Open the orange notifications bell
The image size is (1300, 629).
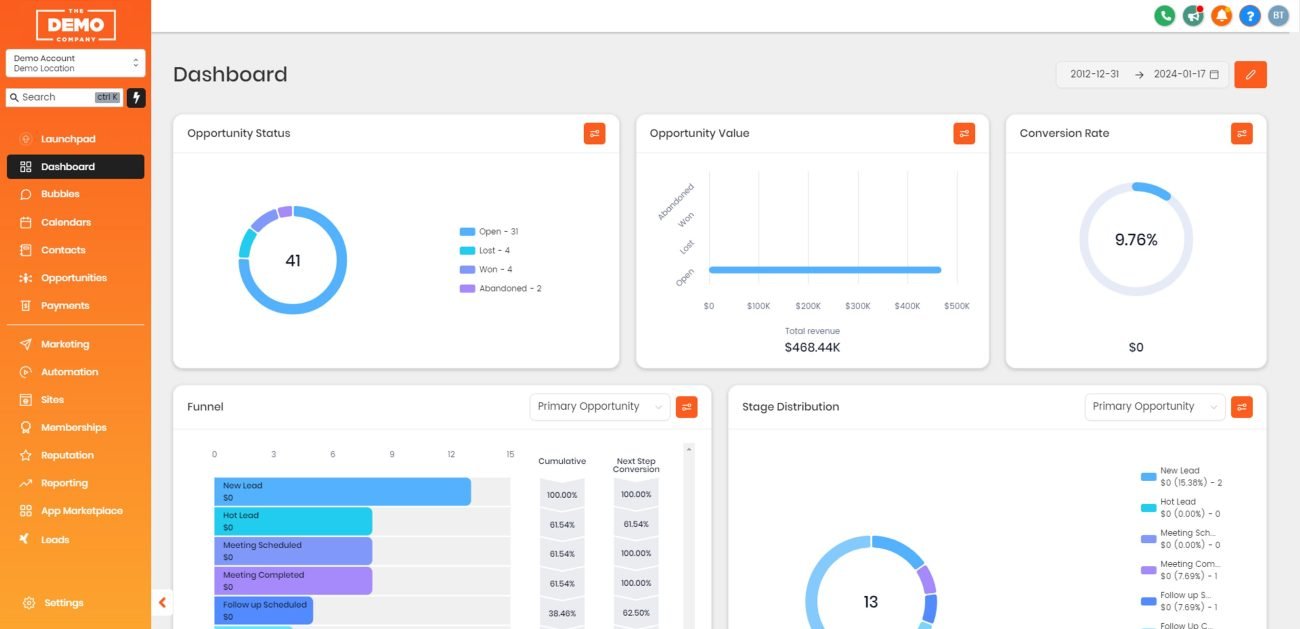coord(1221,15)
